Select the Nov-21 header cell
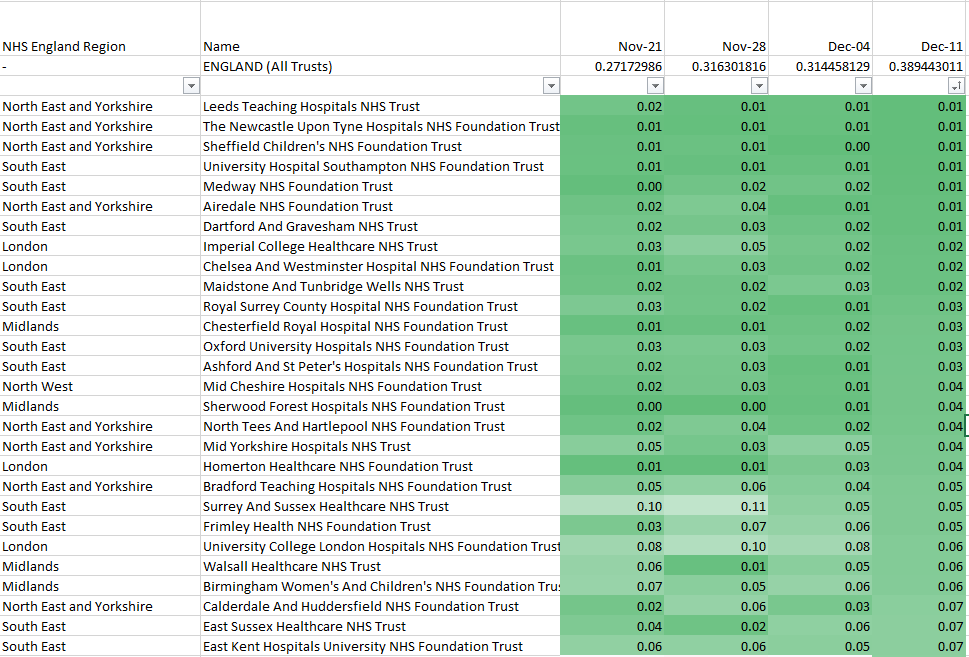The image size is (969, 657). [x=613, y=28]
